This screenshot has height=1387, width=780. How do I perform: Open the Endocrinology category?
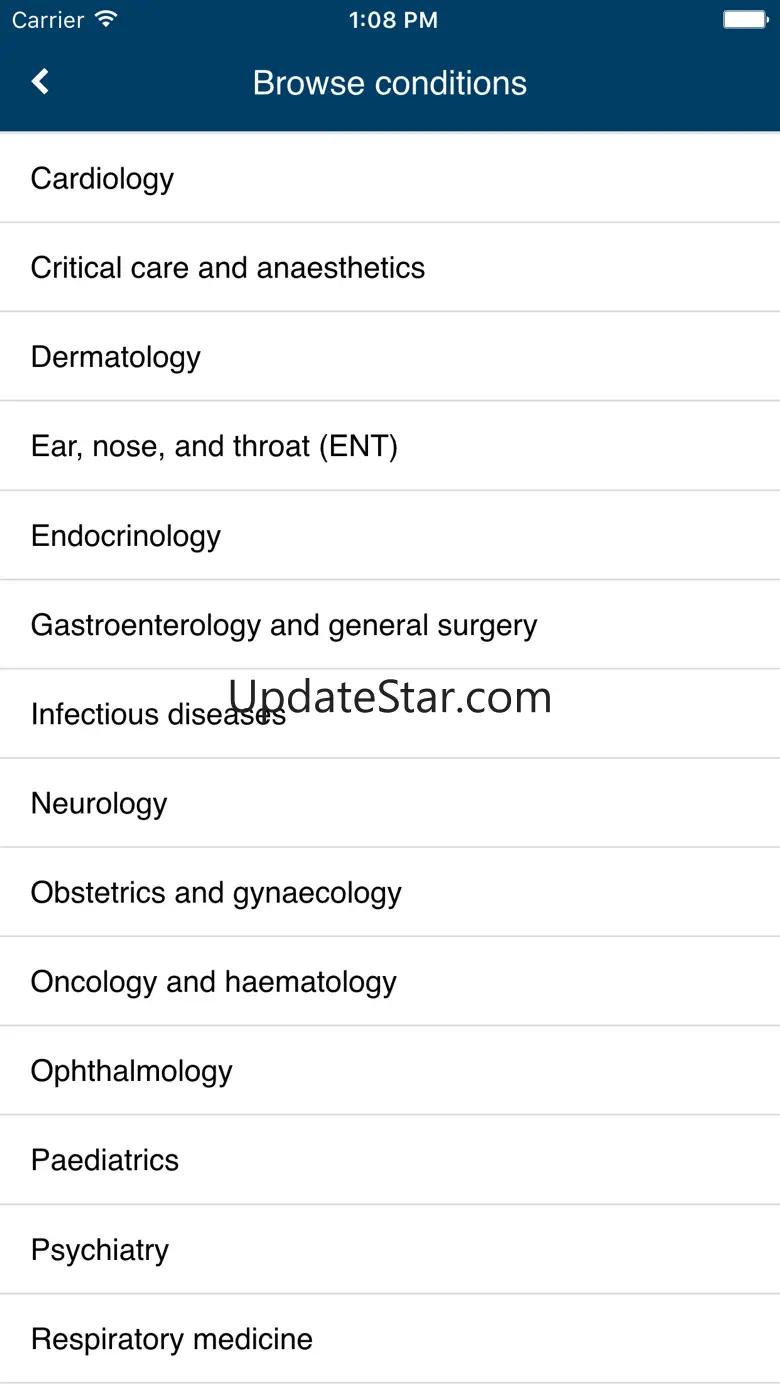tap(126, 535)
